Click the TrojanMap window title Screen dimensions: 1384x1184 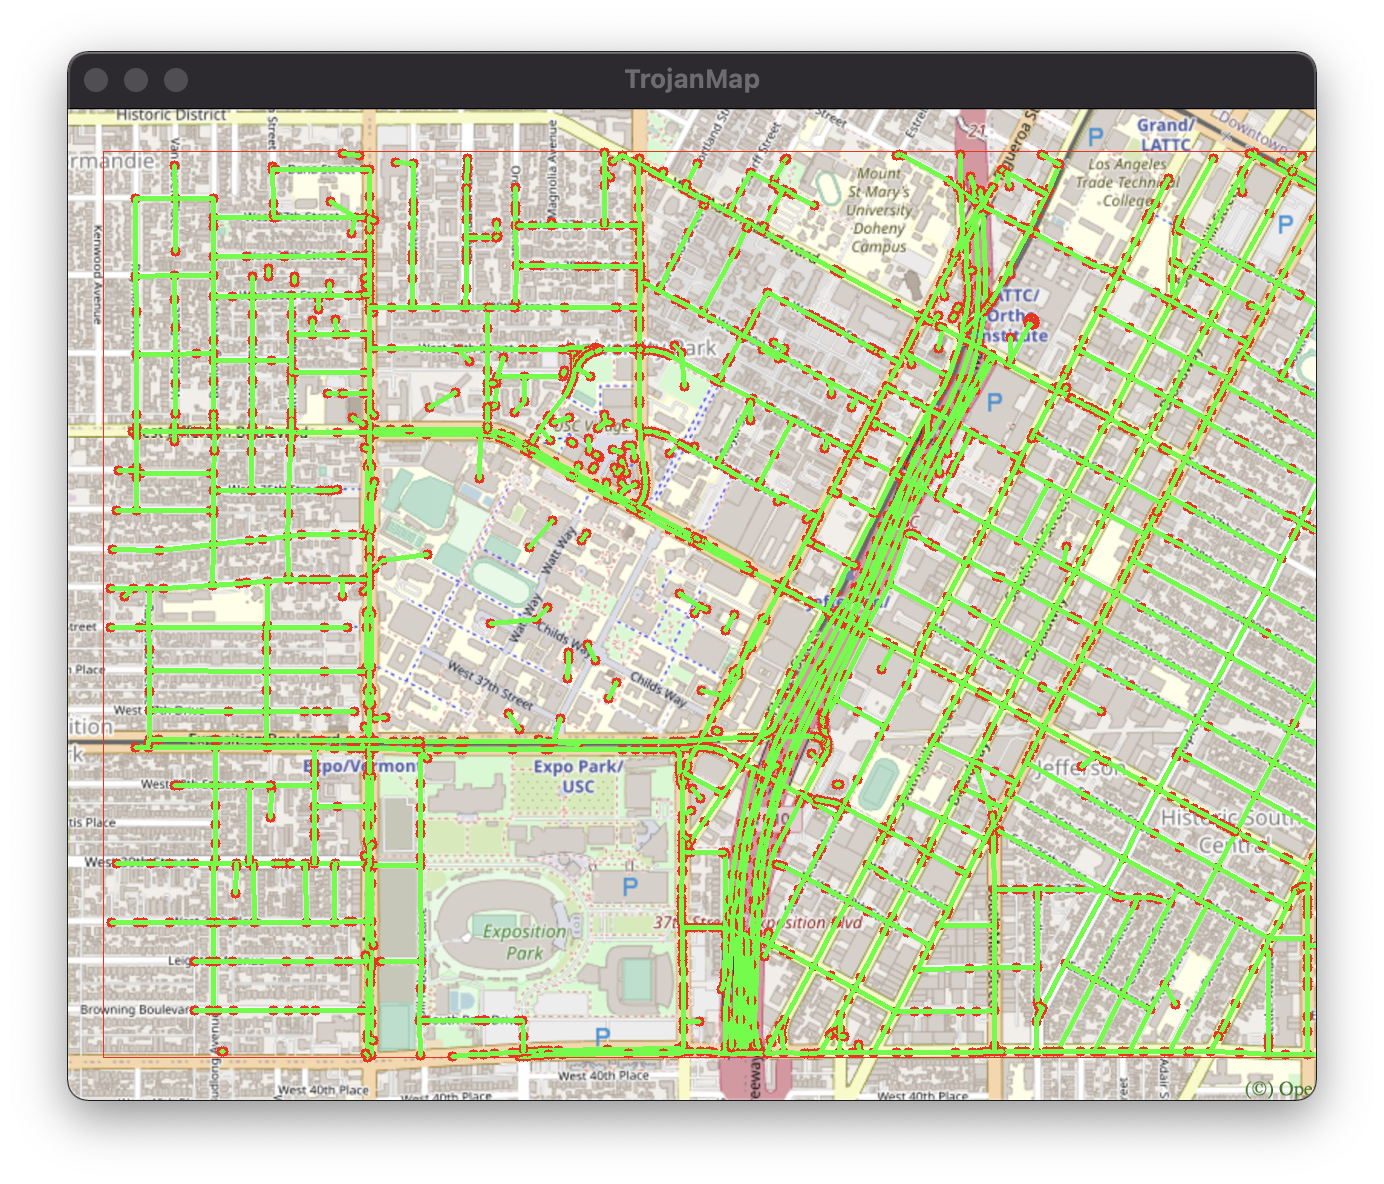pyautogui.click(x=692, y=79)
